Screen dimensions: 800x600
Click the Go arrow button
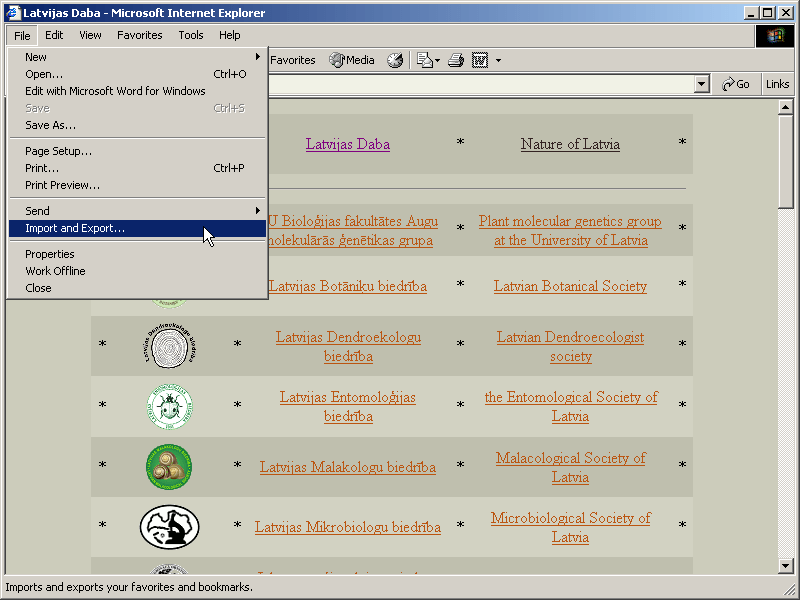pos(736,84)
